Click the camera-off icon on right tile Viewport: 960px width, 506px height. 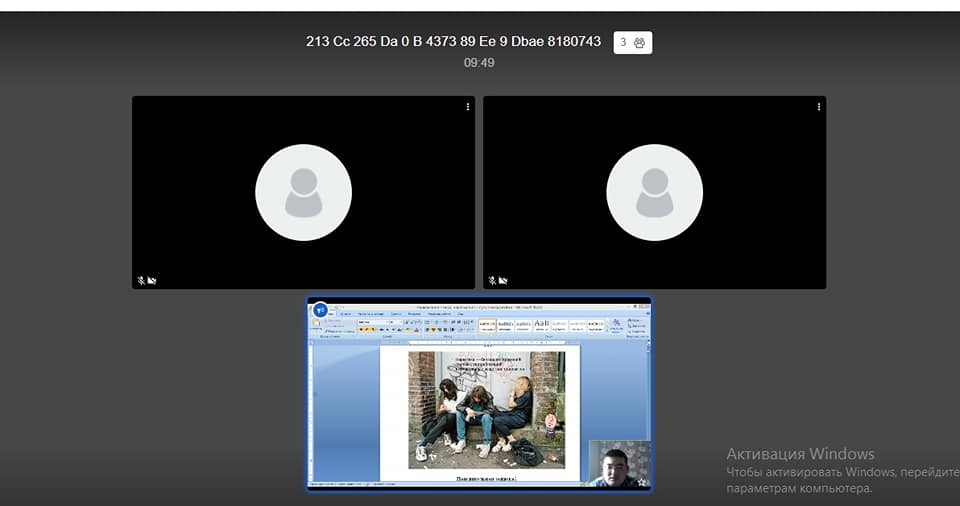(503, 281)
